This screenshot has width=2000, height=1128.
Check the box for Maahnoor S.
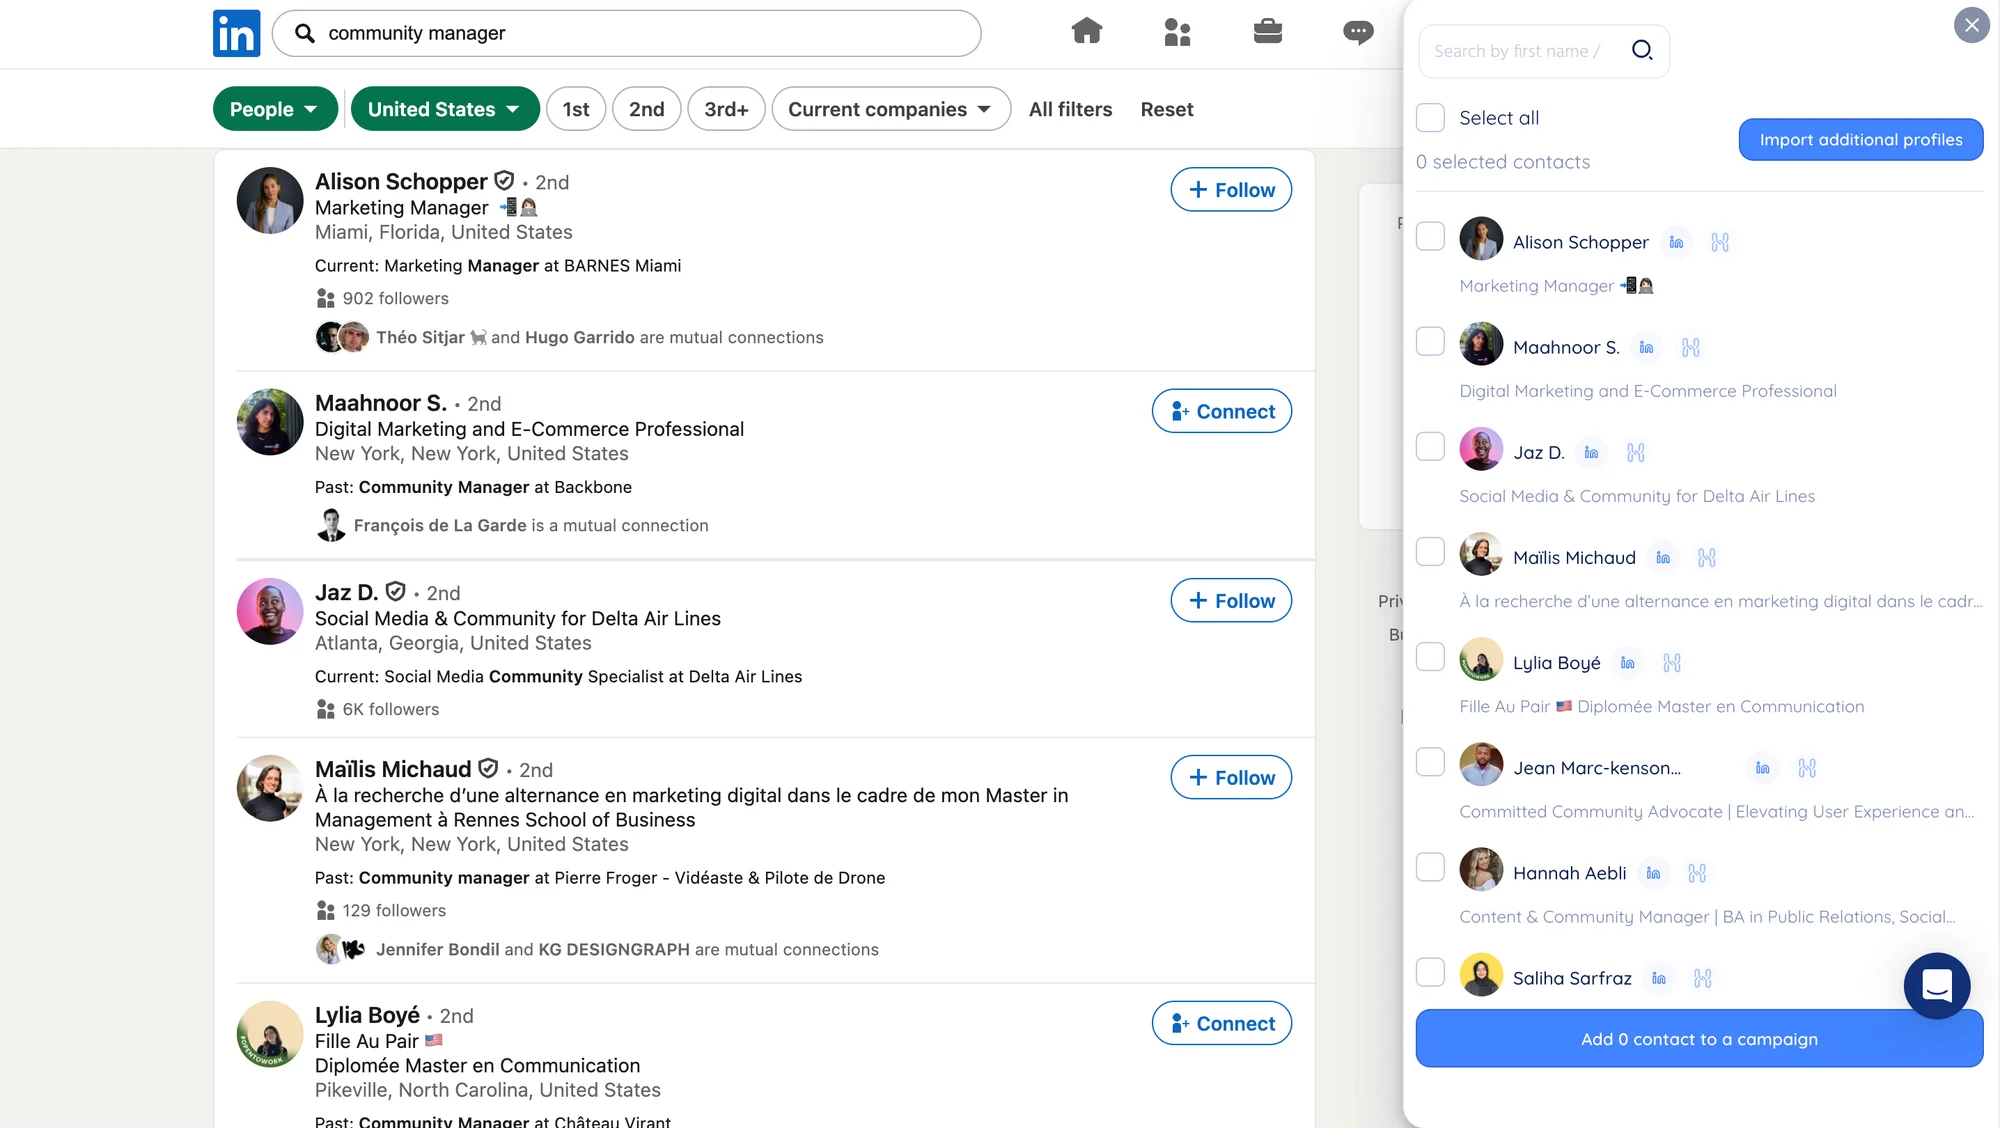pos(1430,341)
